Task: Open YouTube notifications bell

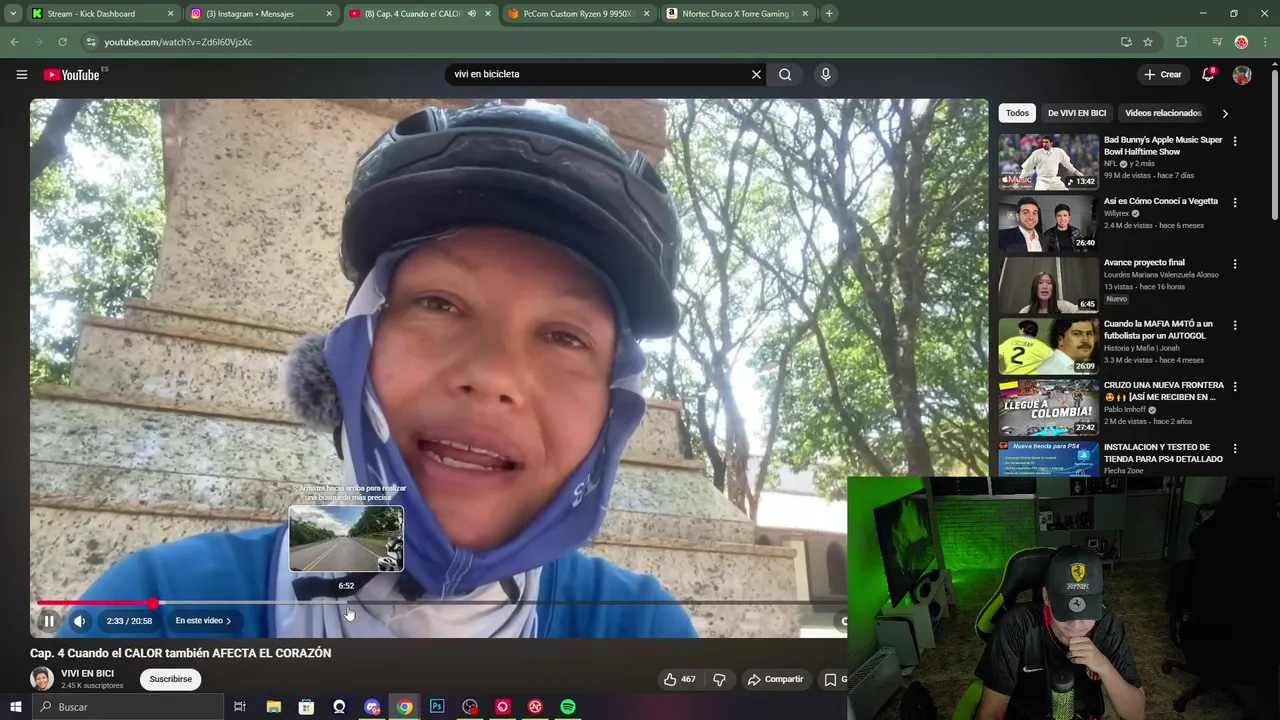Action: [1208, 74]
